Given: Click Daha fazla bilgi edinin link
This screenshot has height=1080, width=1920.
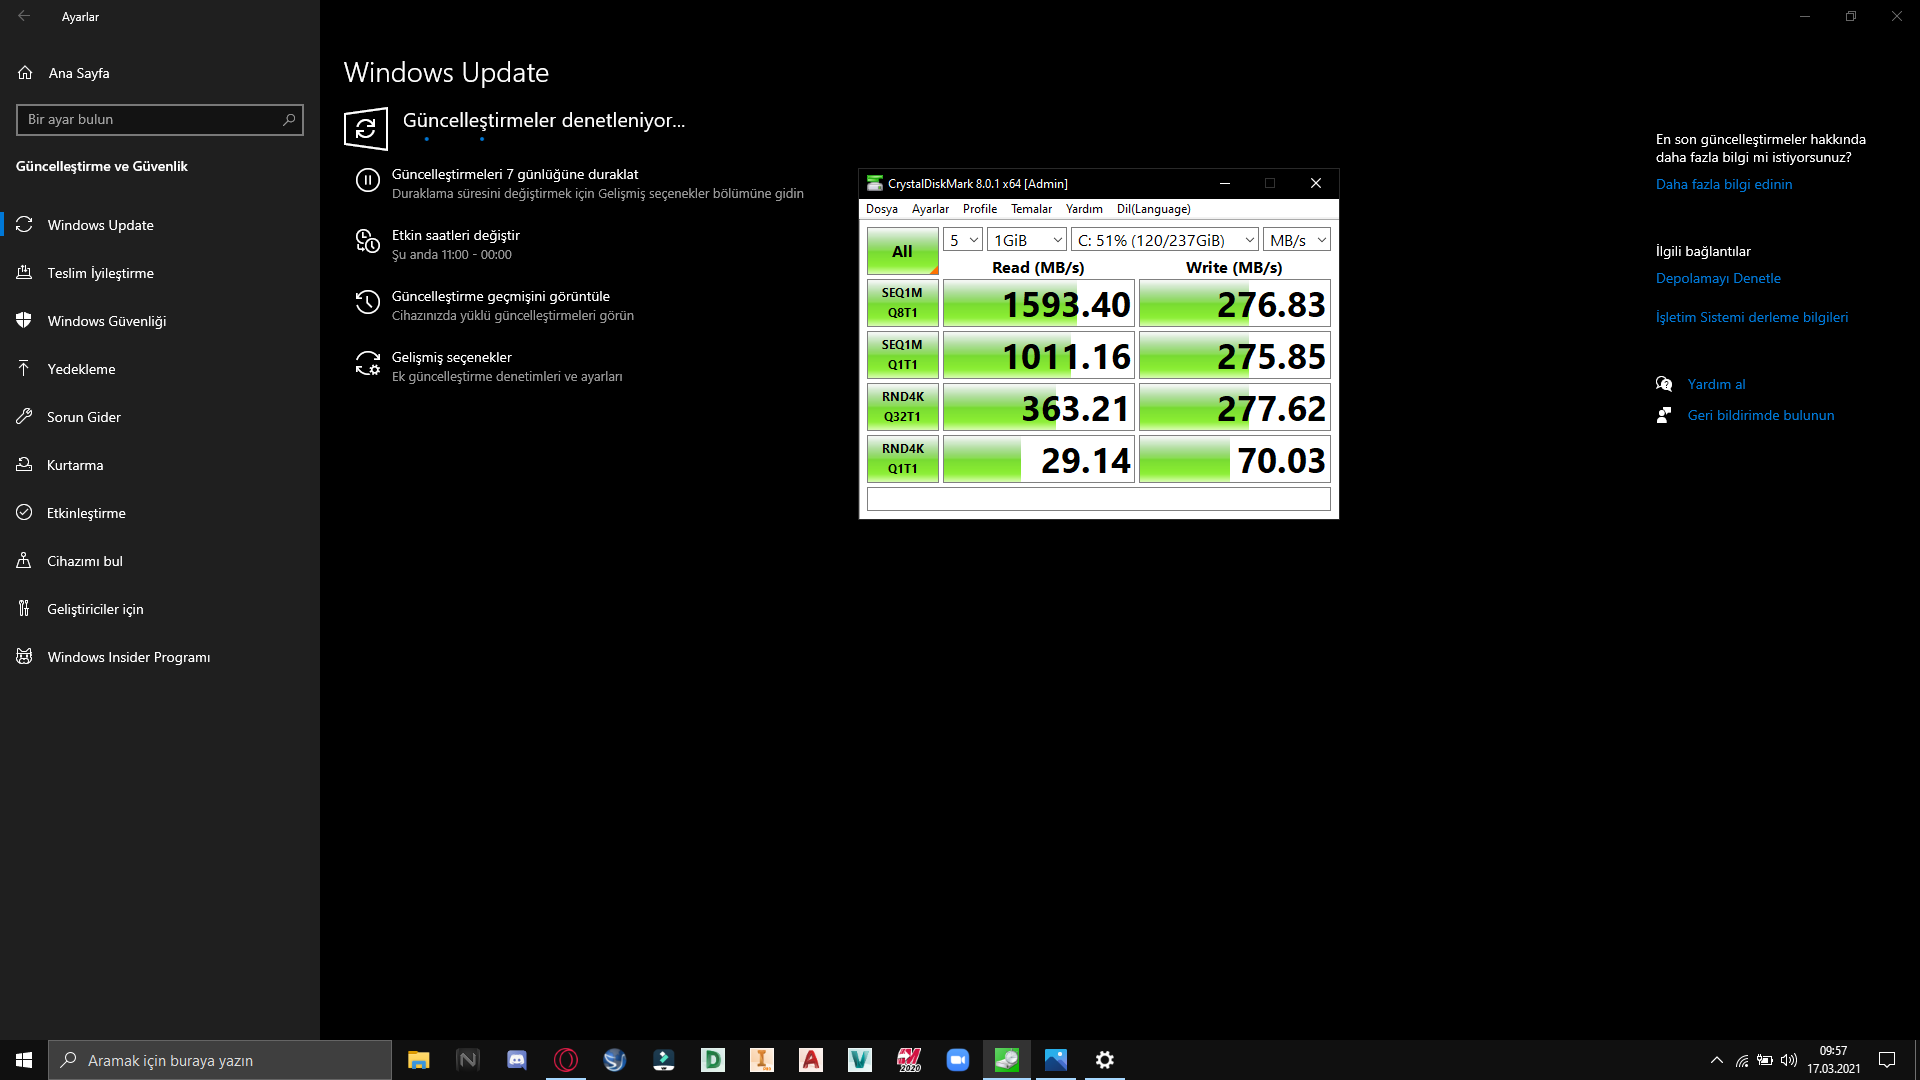Looking at the screenshot, I should (1723, 184).
